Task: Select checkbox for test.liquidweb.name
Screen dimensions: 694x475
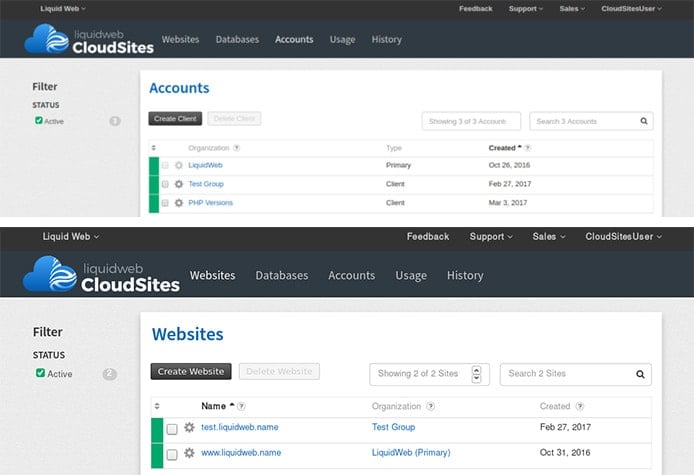Action: 172,429
